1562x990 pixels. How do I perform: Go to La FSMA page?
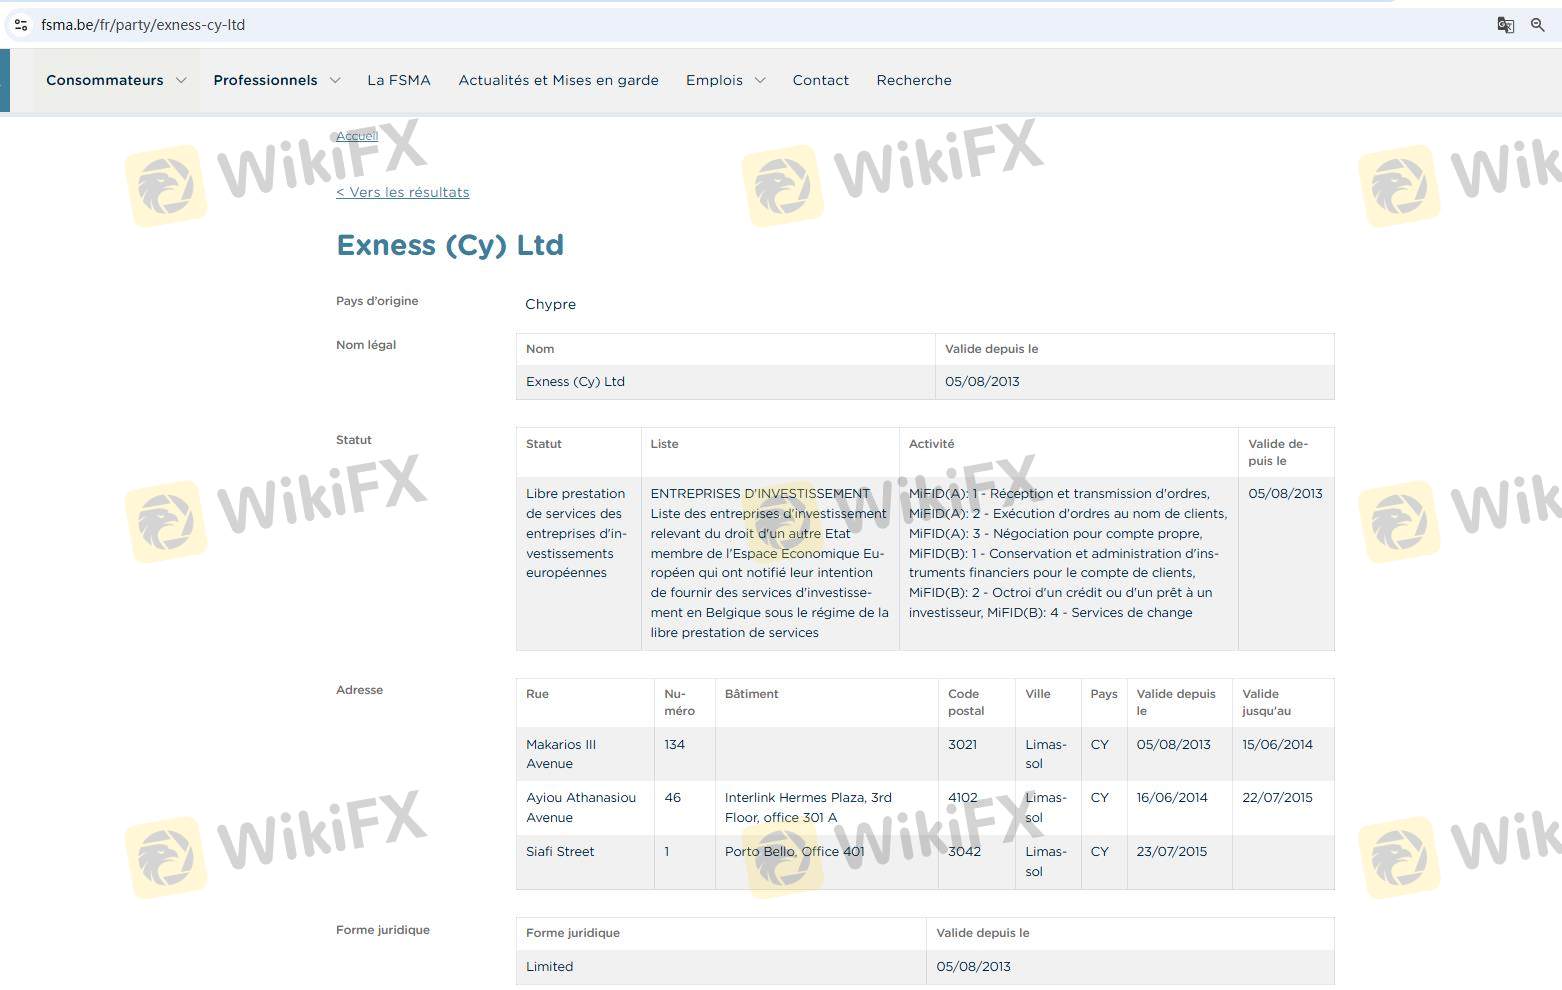coord(398,80)
